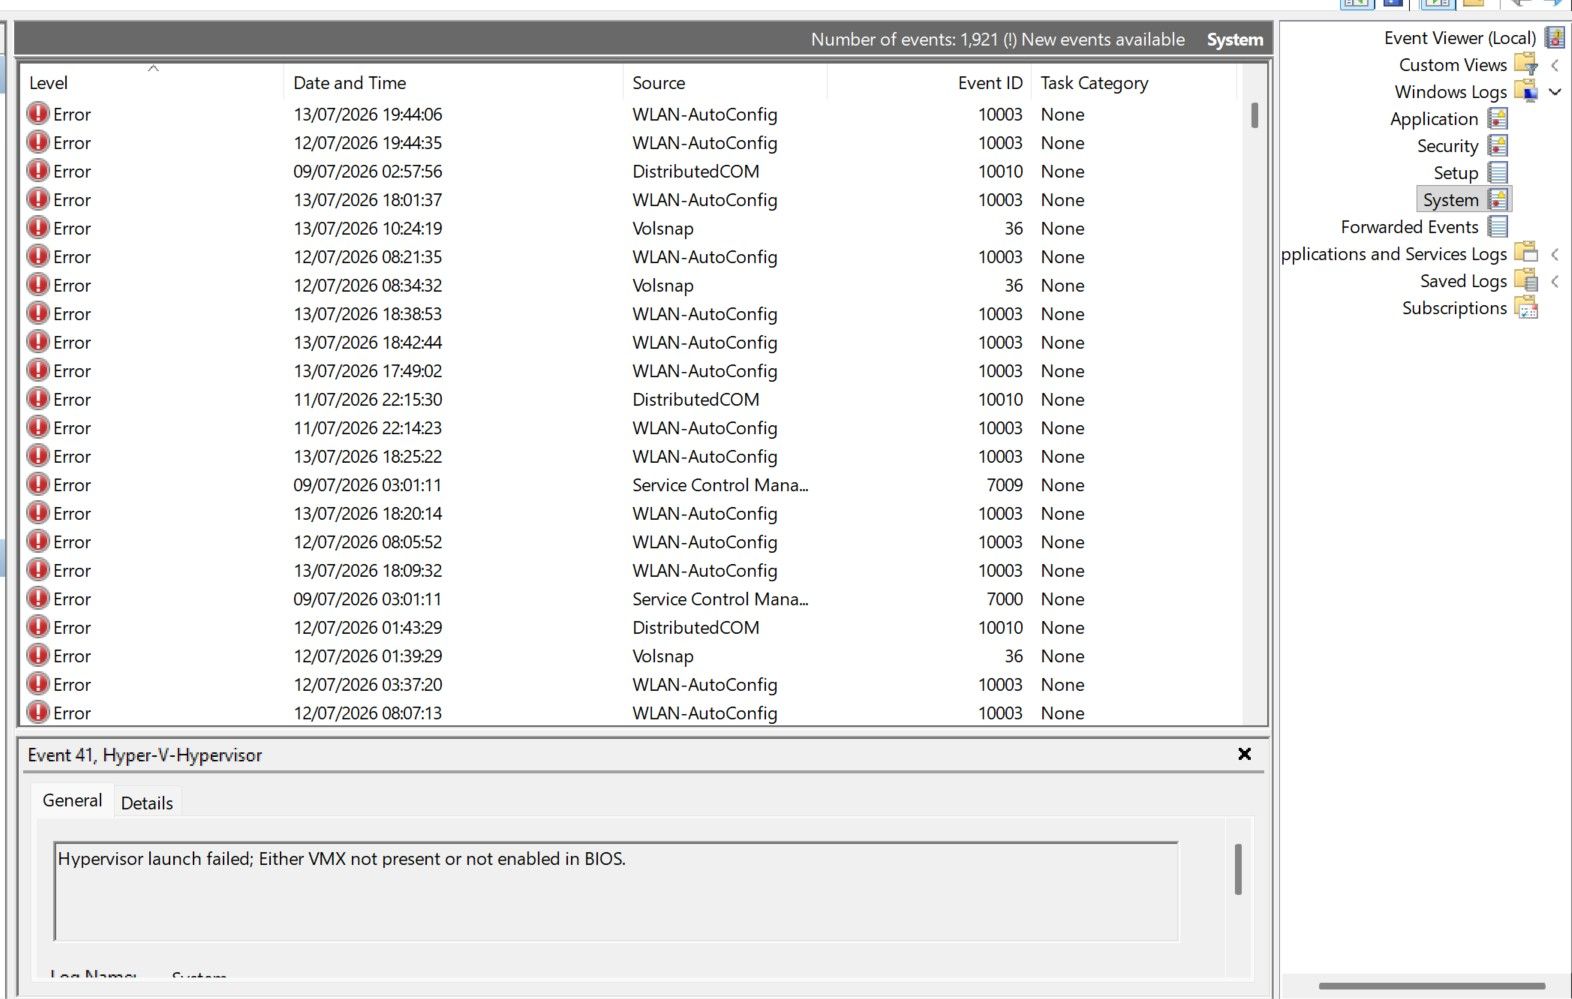
Task: Click Applications and Services Logs folder icon
Action: (1526, 254)
